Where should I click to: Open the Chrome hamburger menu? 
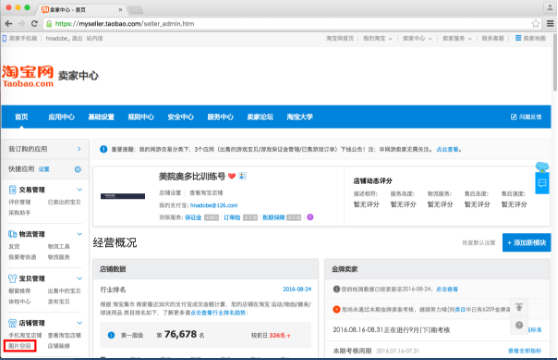click(x=550, y=23)
